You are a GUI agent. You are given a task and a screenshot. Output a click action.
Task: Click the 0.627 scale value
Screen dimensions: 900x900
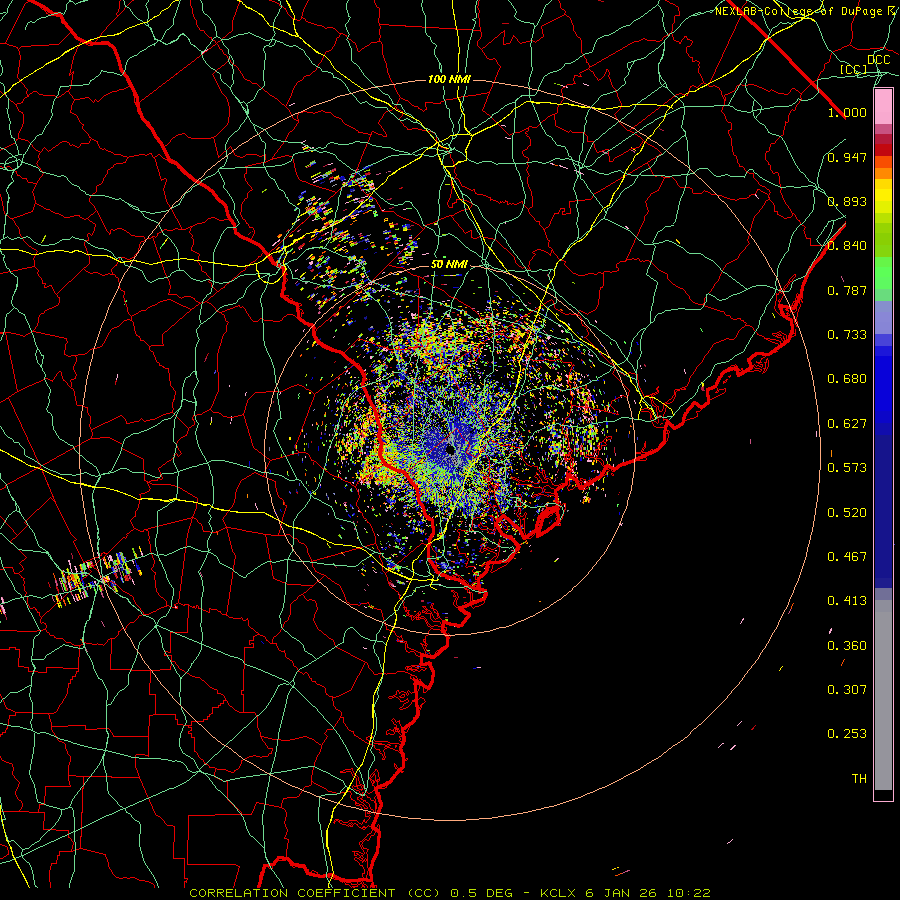tap(847, 424)
